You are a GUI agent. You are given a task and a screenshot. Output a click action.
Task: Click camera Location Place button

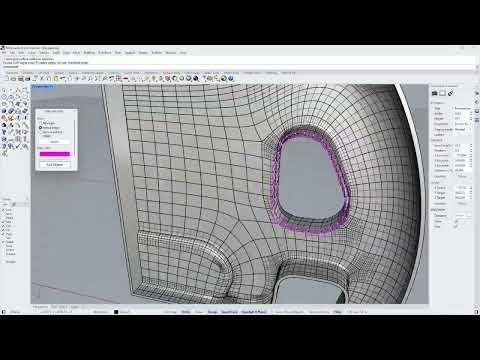pos(462,176)
